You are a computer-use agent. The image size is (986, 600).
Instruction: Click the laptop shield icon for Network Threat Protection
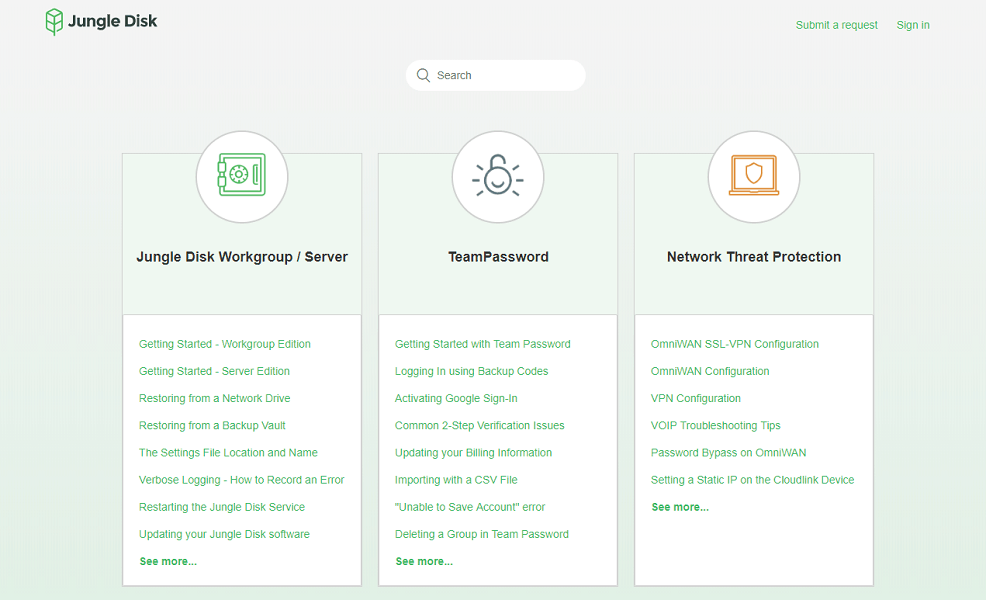(x=754, y=175)
